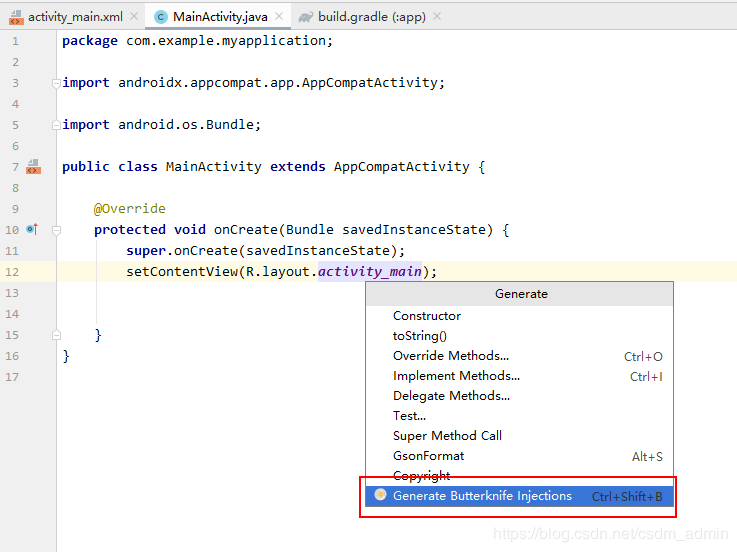Click setContentView on line 12
The height and width of the screenshot is (552, 737).
182,272
